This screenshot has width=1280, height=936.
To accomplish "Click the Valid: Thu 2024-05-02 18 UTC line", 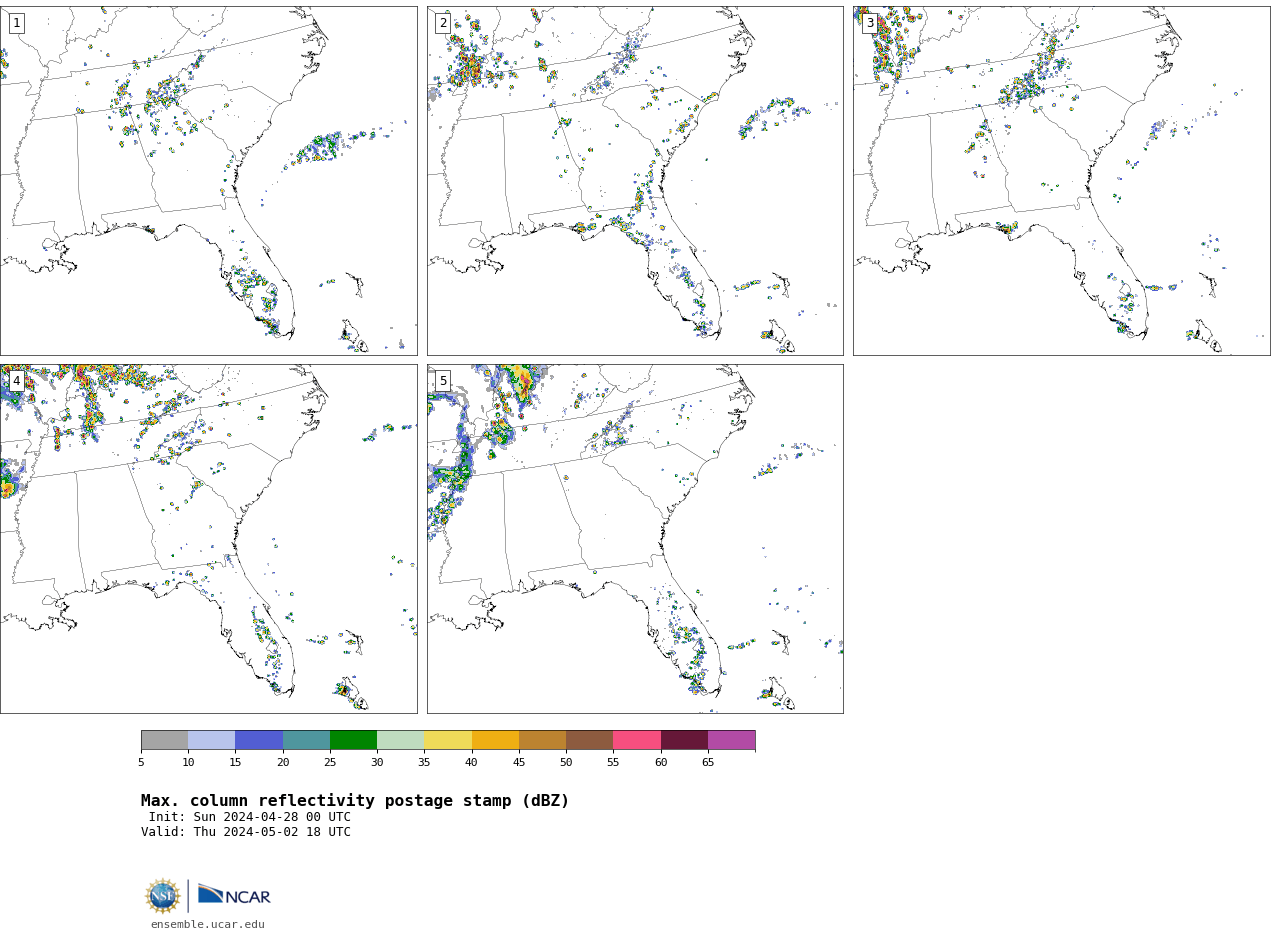I will click(x=246, y=832).
